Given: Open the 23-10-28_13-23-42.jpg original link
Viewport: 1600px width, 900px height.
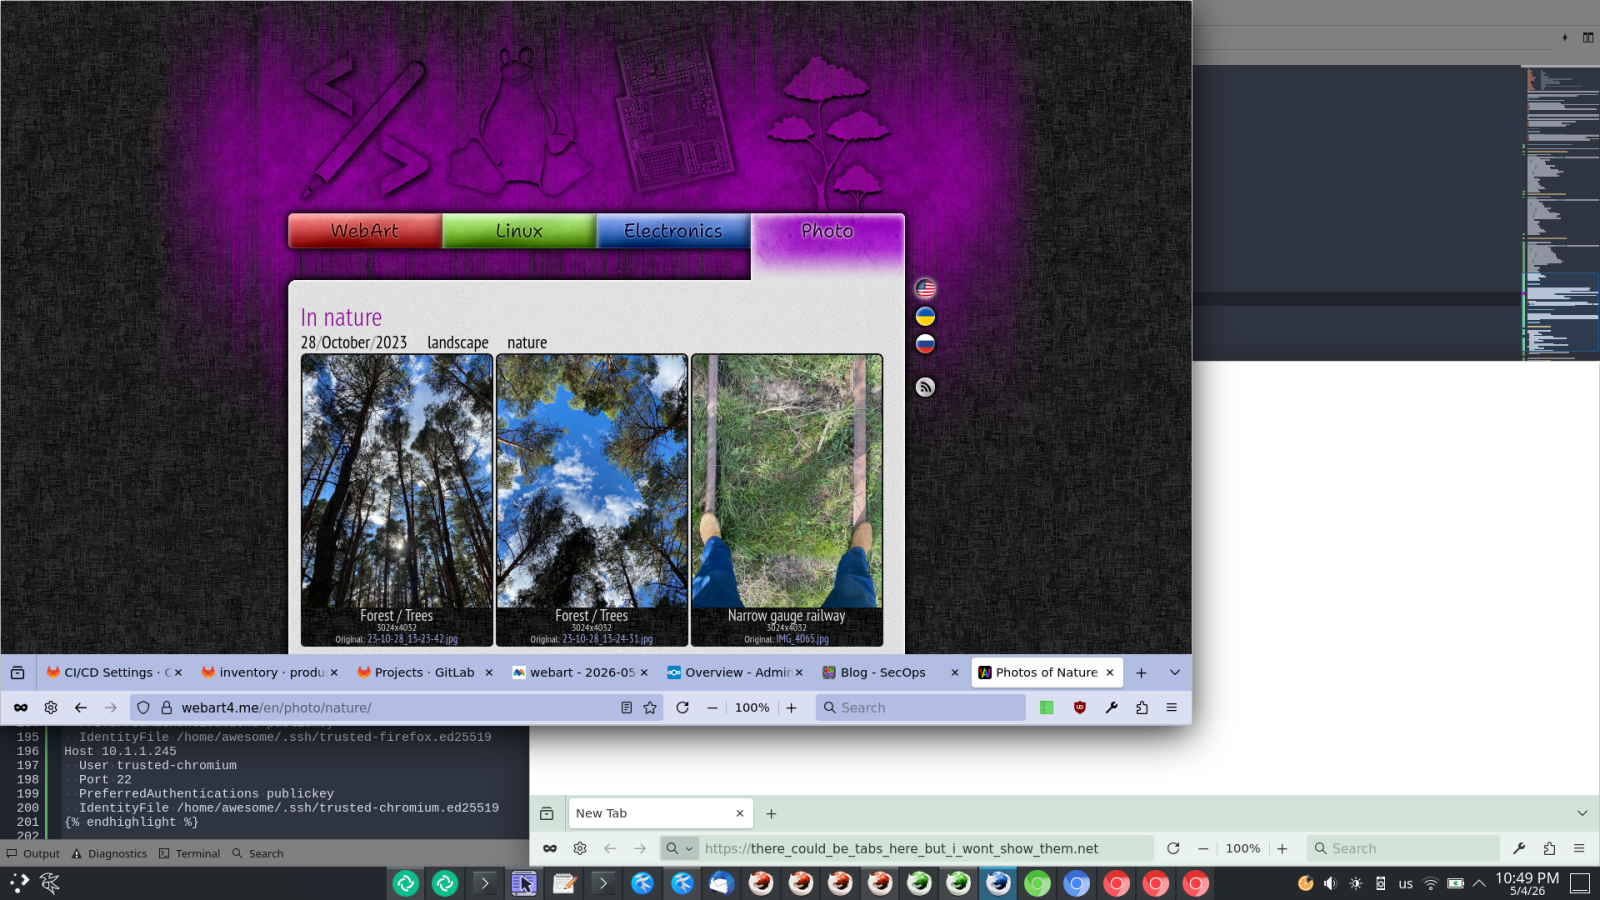Looking at the screenshot, I should pyautogui.click(x=413, y=639).
